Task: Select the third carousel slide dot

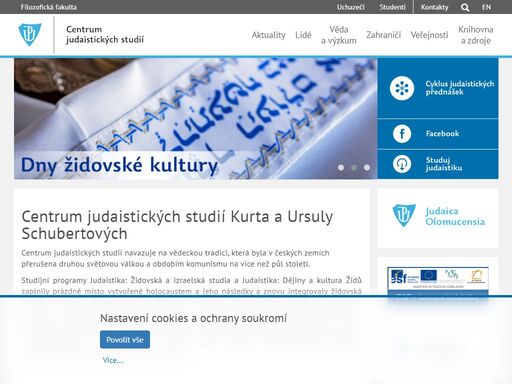Action: [367, 167]
